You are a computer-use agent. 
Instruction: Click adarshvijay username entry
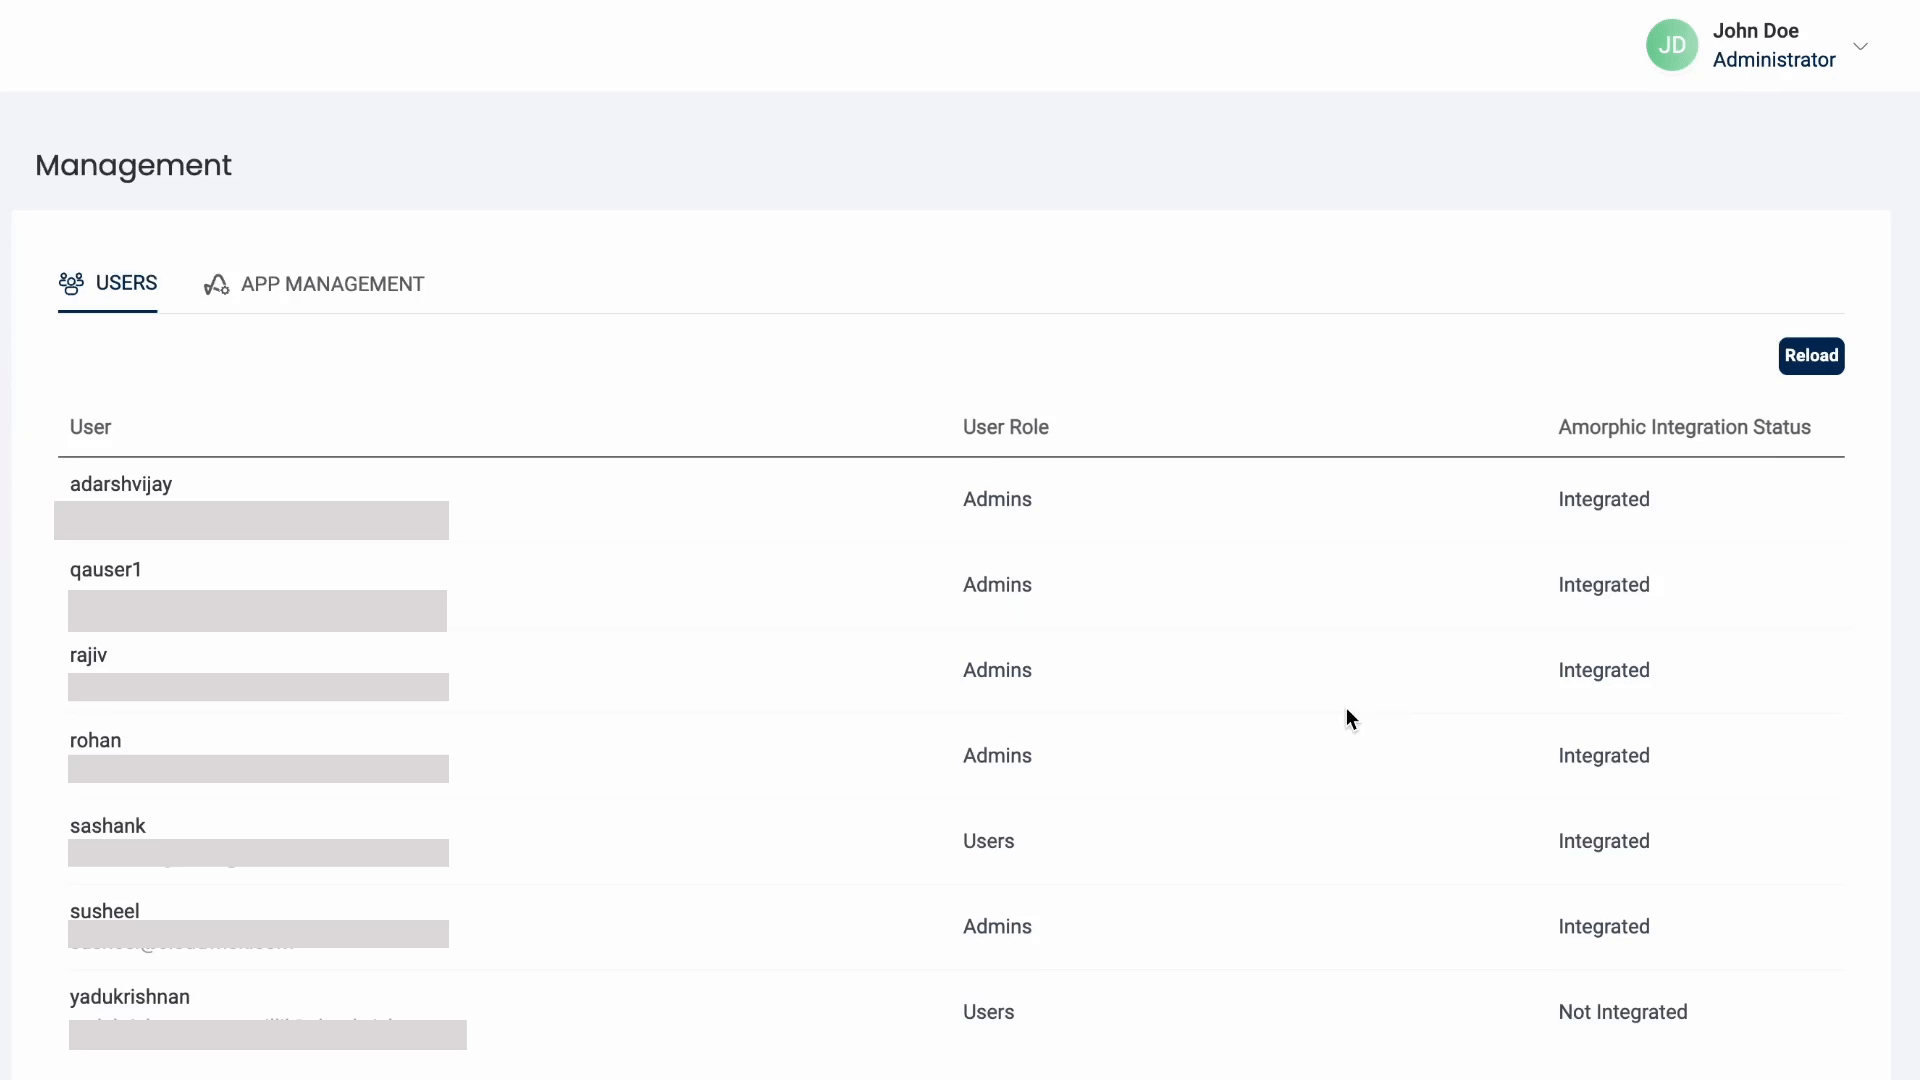(x=120, y=483)
